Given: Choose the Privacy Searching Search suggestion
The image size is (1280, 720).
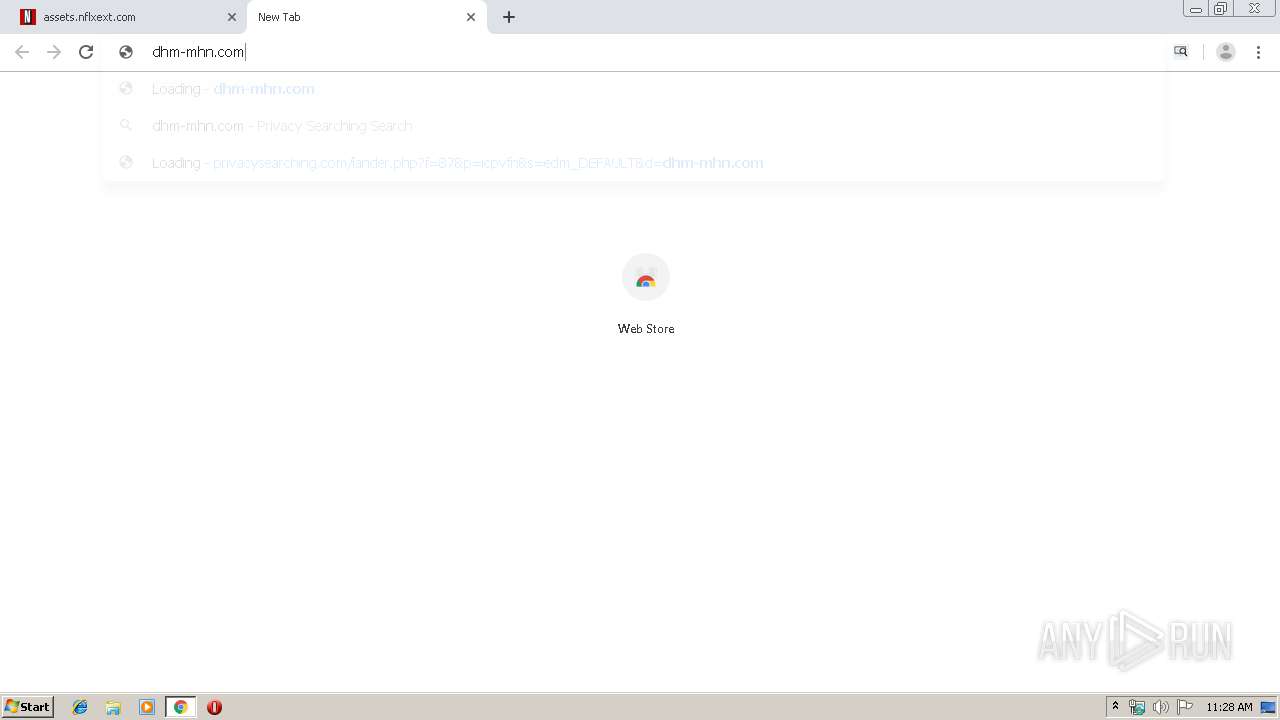Looking at the screenshot, I should [x=633, y=126].
